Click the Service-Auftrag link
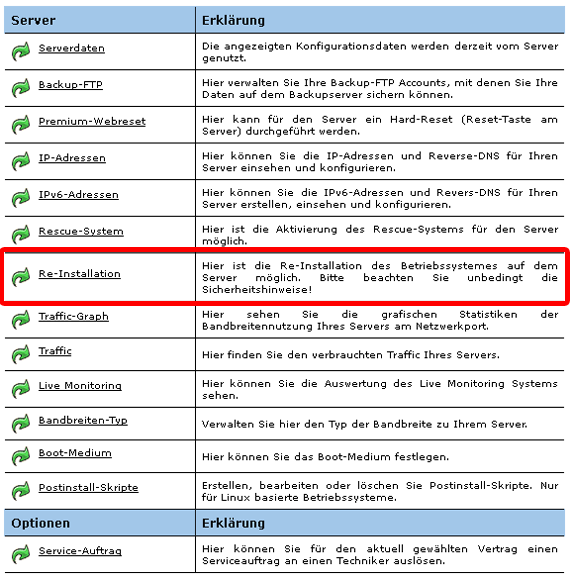This screenshot has height=580, width=572. coord(80,551)
